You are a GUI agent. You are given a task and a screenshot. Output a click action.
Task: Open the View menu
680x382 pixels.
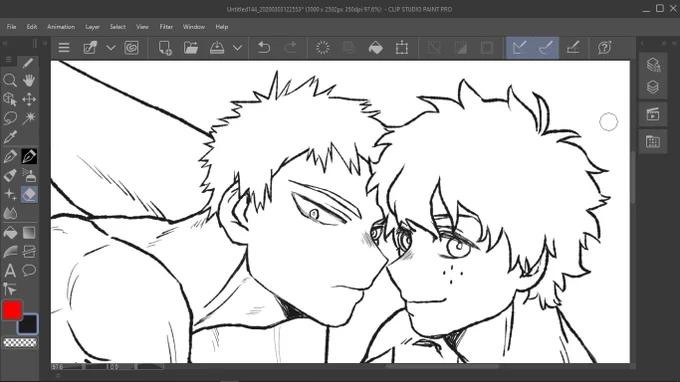(142, 27)
